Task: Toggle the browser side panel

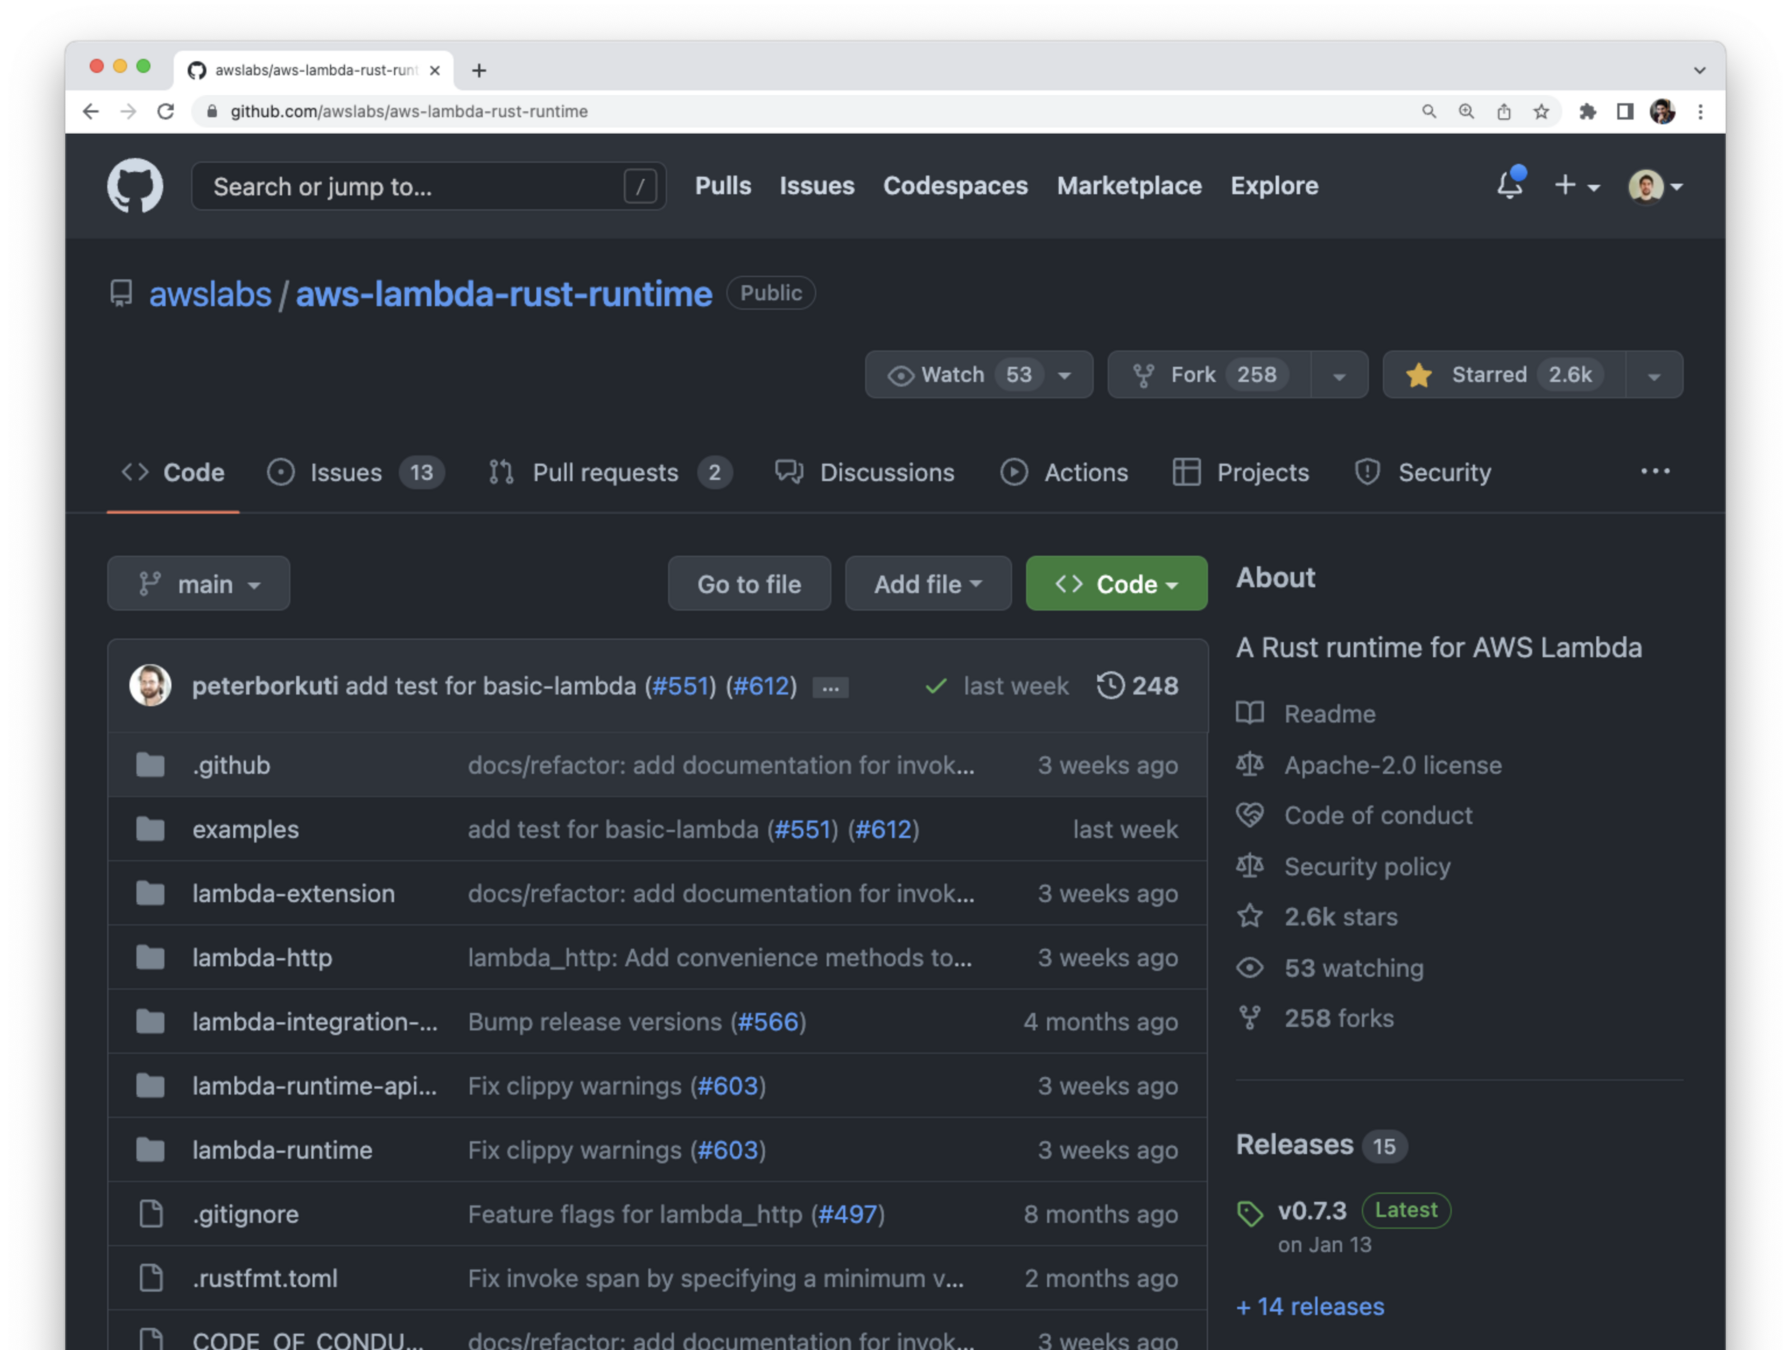Action: tap(1625, 111)
